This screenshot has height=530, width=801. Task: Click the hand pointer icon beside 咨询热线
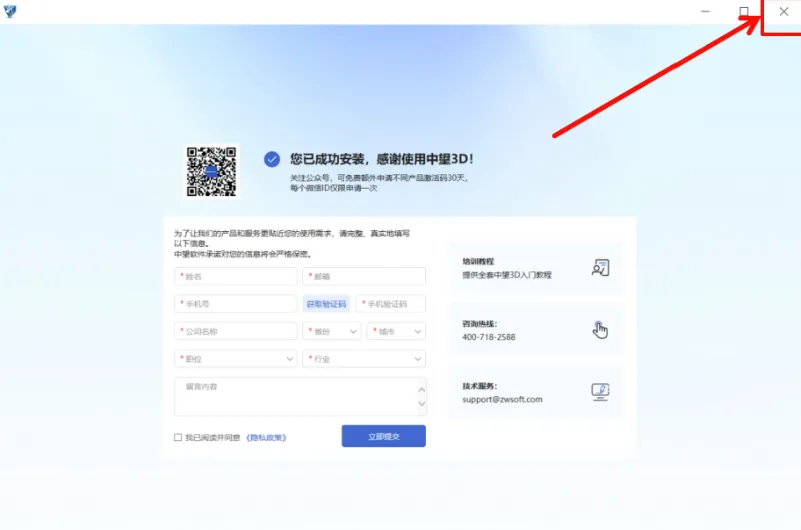pos(600,330)
